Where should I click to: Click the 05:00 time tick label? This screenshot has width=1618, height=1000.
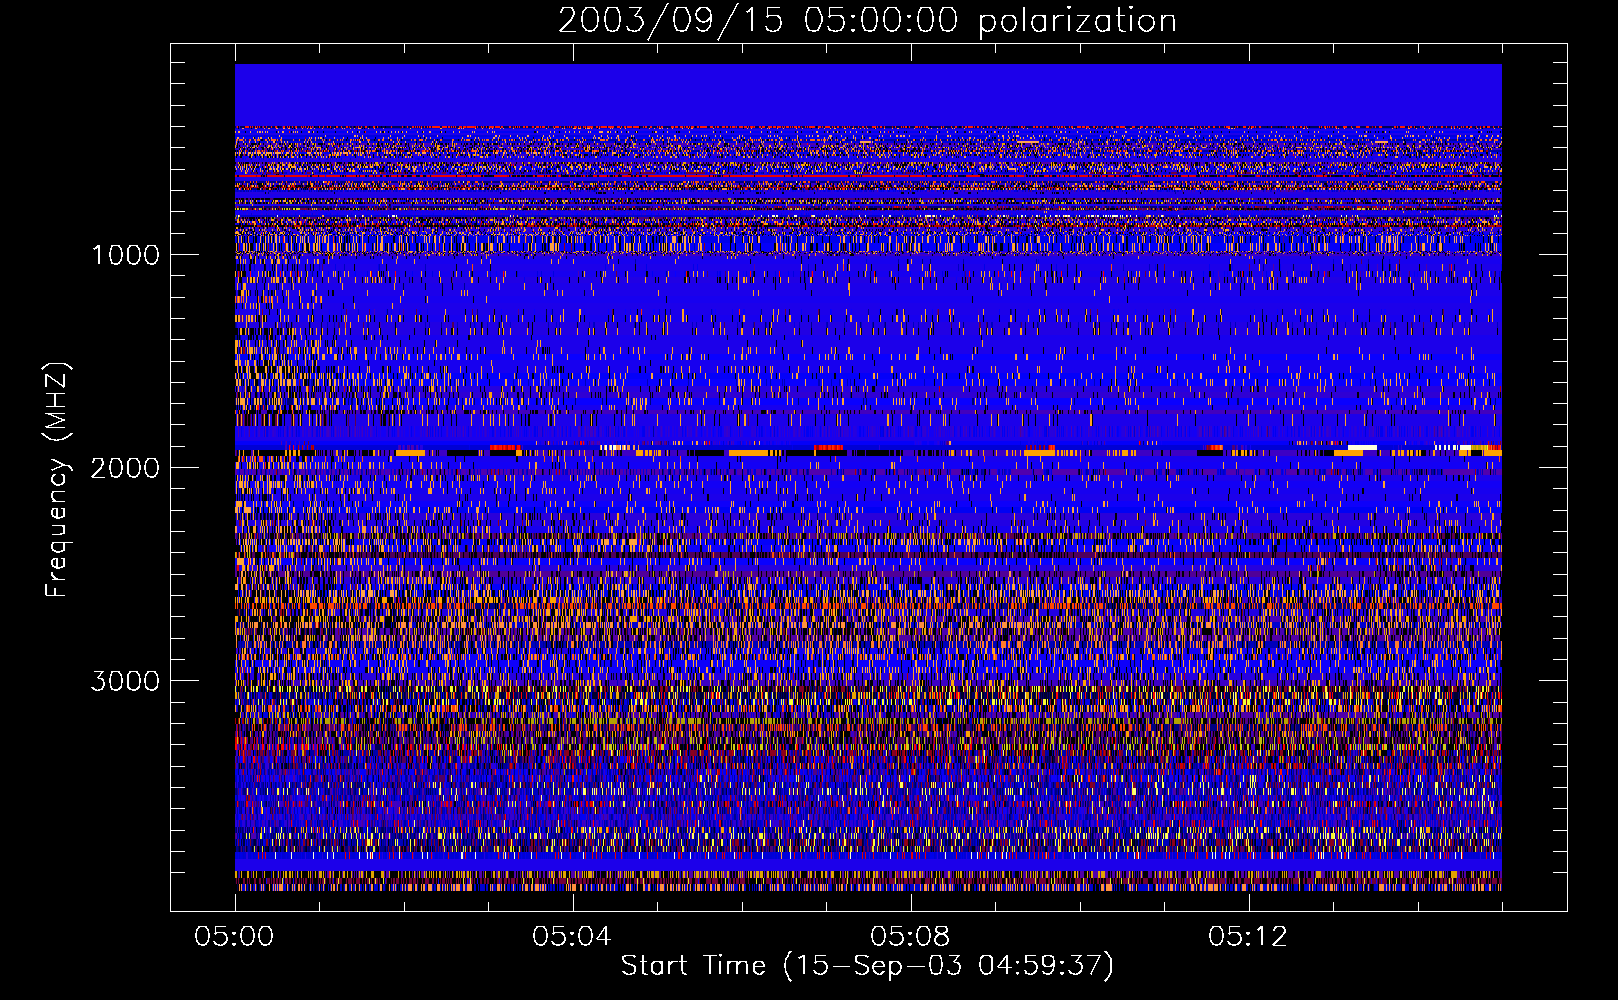coord(234,937)
